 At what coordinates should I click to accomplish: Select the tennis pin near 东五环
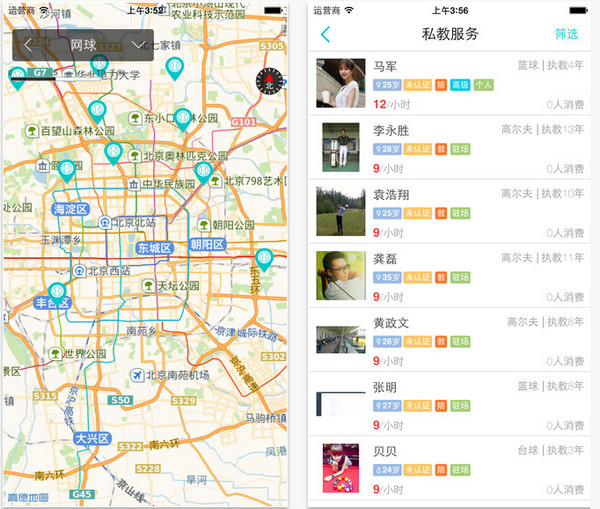[x=264, y=259]
